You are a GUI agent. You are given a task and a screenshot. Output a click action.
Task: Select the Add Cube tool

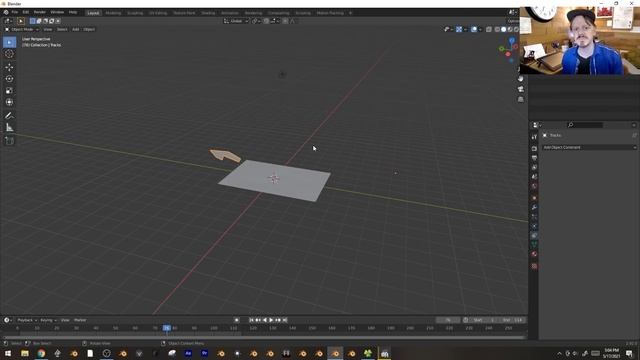tap(9, 141)
